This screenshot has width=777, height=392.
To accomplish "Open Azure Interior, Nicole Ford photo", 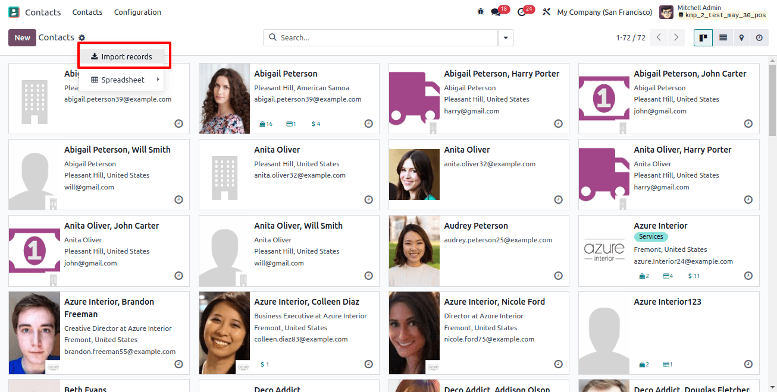I will [x=414, y=333].
